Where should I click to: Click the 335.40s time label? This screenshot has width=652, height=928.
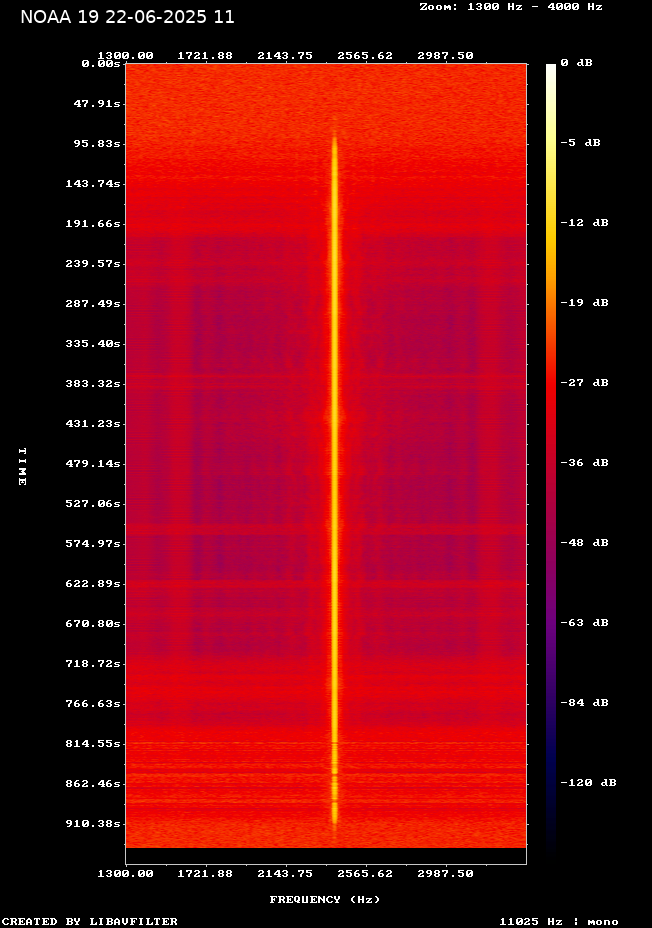[93, 344]
